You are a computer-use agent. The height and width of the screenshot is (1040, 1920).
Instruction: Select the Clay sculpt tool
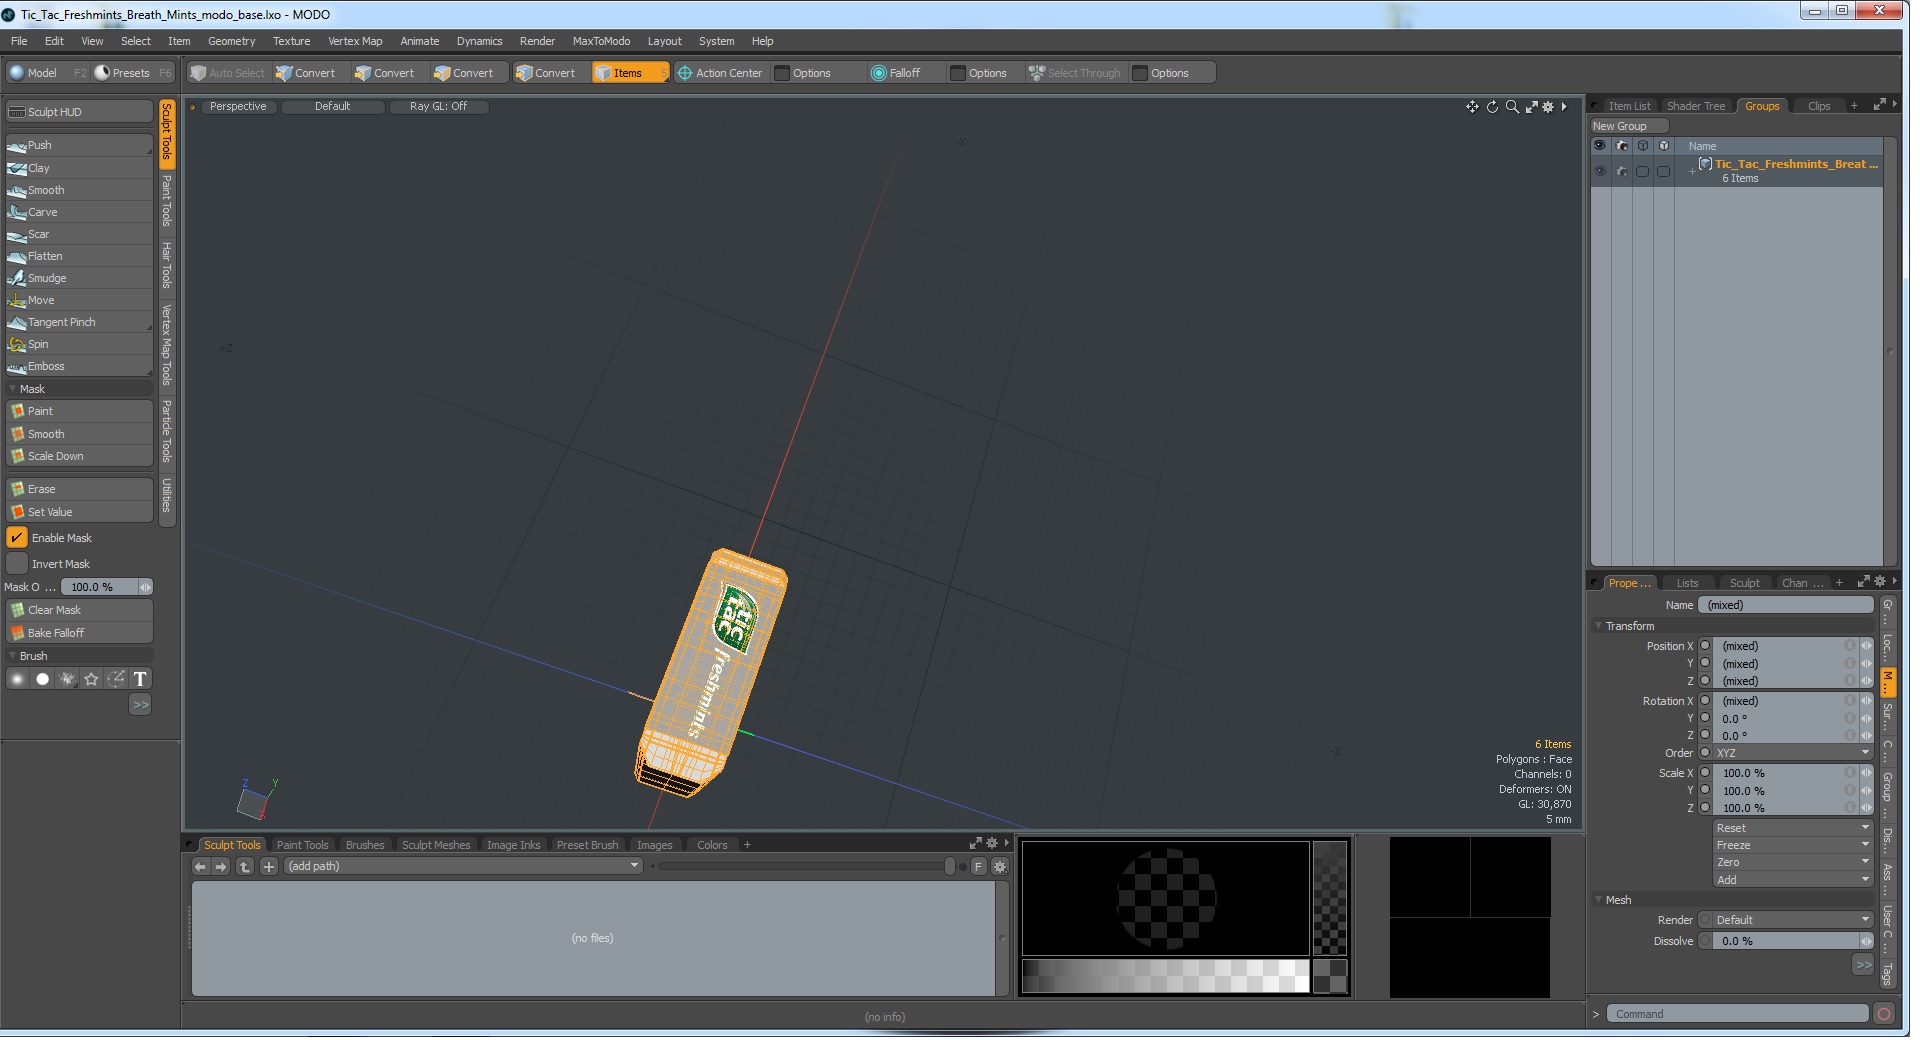78,169
